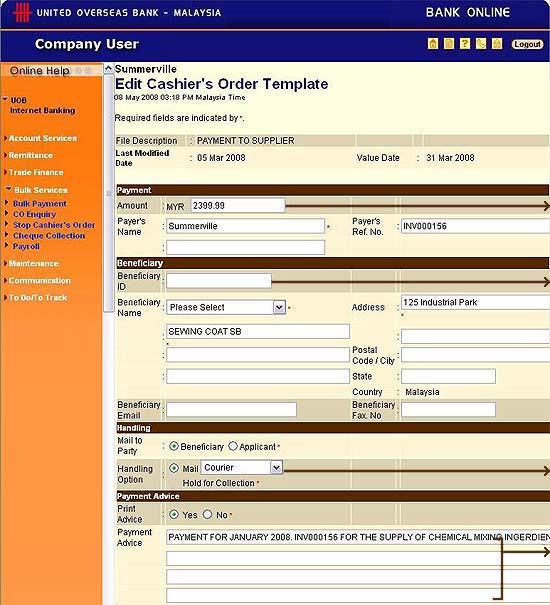
Task: Log out of Bank Online
Action: pos(527,44)
